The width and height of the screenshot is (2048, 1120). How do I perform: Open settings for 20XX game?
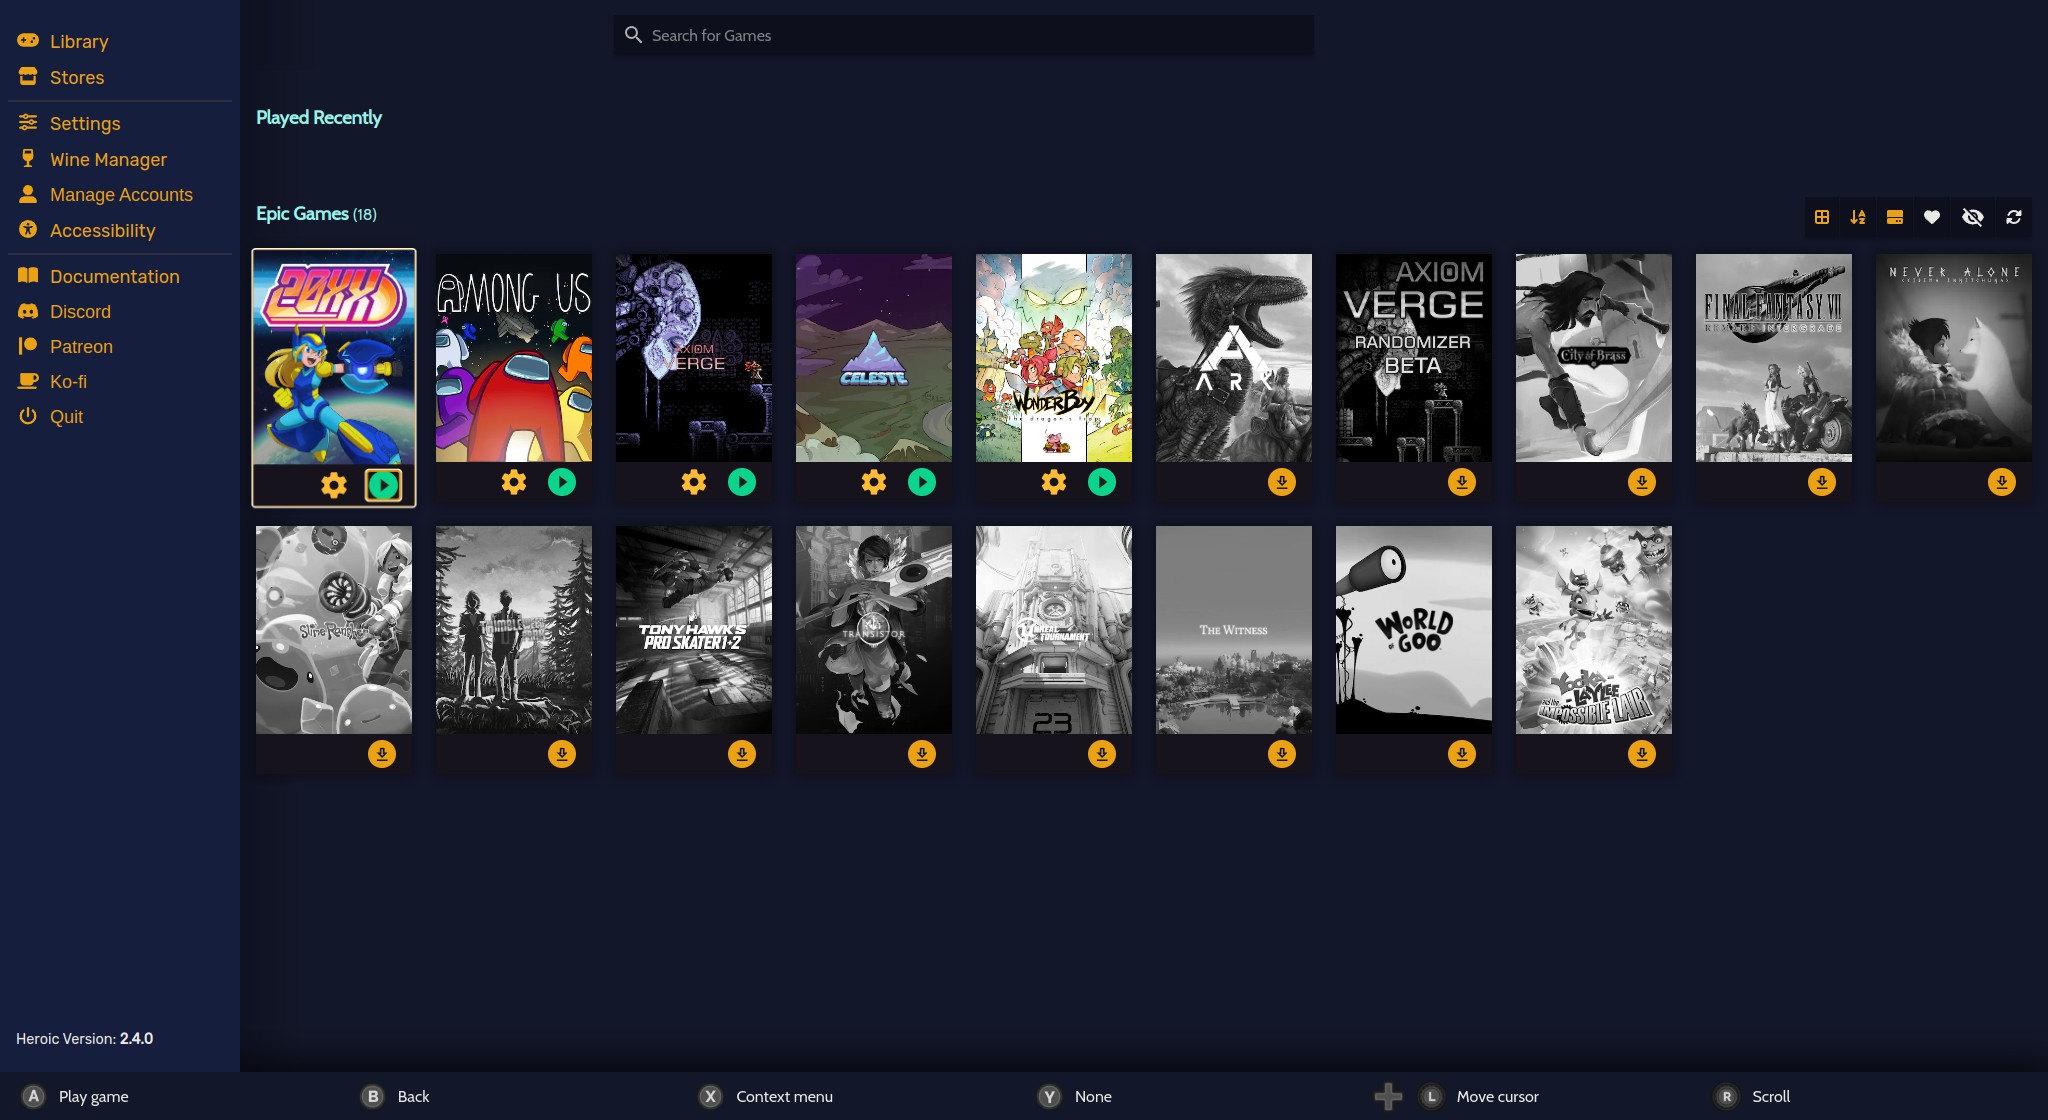tap(334, 485)
